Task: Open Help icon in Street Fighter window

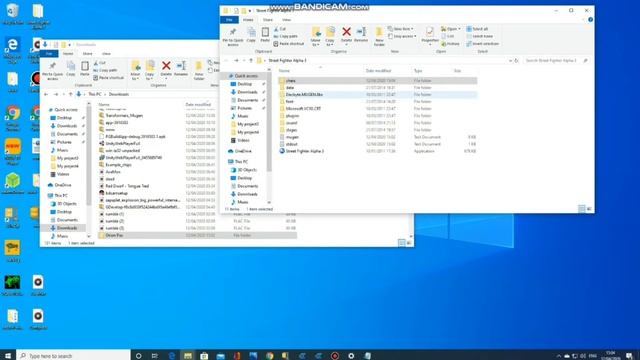Action: point(590,20)
